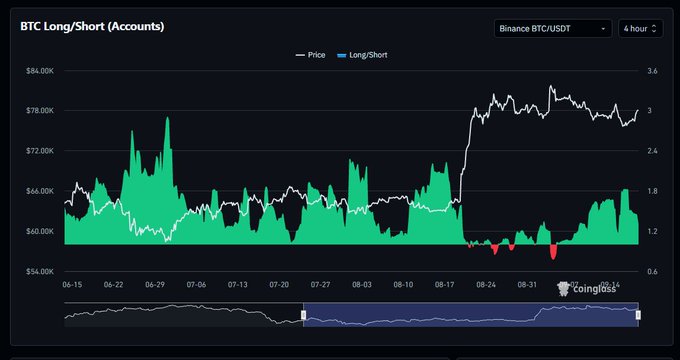Click the $78.00K price axis label
Image resolution: width=680 pixels, height=360 pixels.
(x=40, y=111)
